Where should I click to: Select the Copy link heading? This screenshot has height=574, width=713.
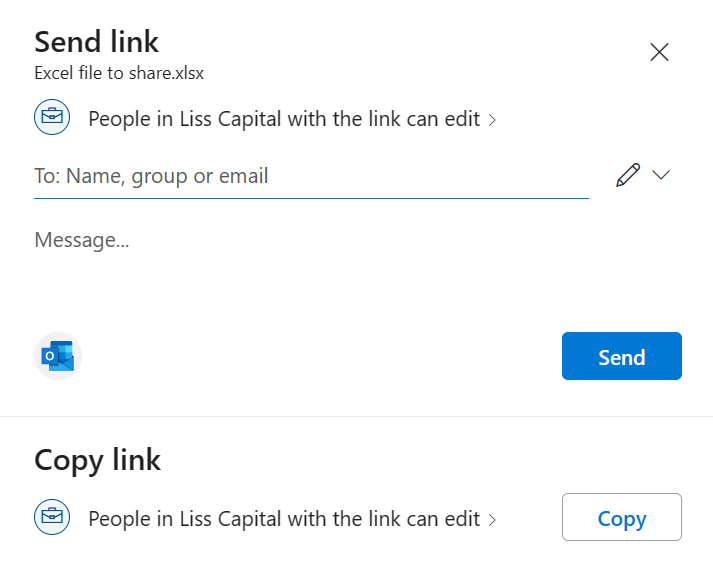97,460
